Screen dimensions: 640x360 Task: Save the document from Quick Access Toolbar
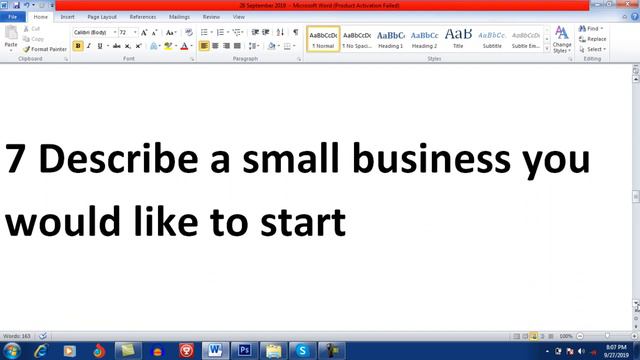click(x=16, y=5)
